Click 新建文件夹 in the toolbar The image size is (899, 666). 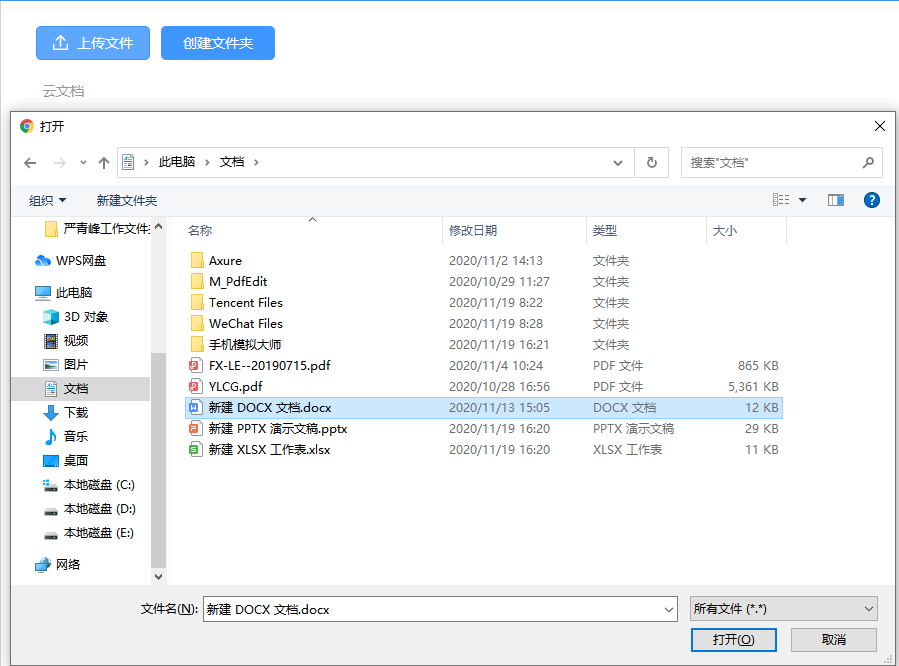[x=127, y=200]
